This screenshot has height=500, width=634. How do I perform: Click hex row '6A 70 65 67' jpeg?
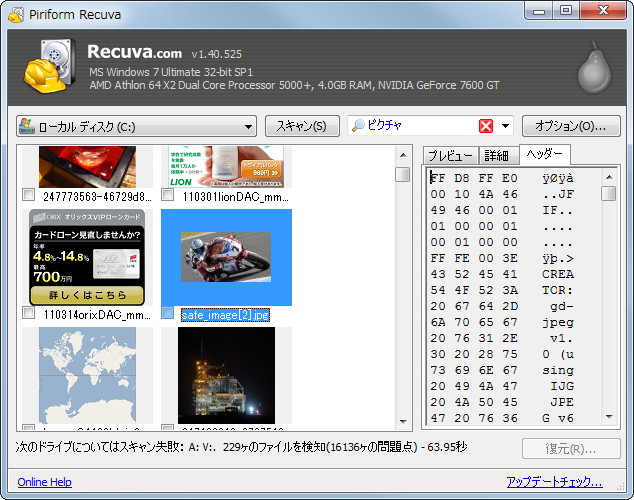tap(501, 322)
